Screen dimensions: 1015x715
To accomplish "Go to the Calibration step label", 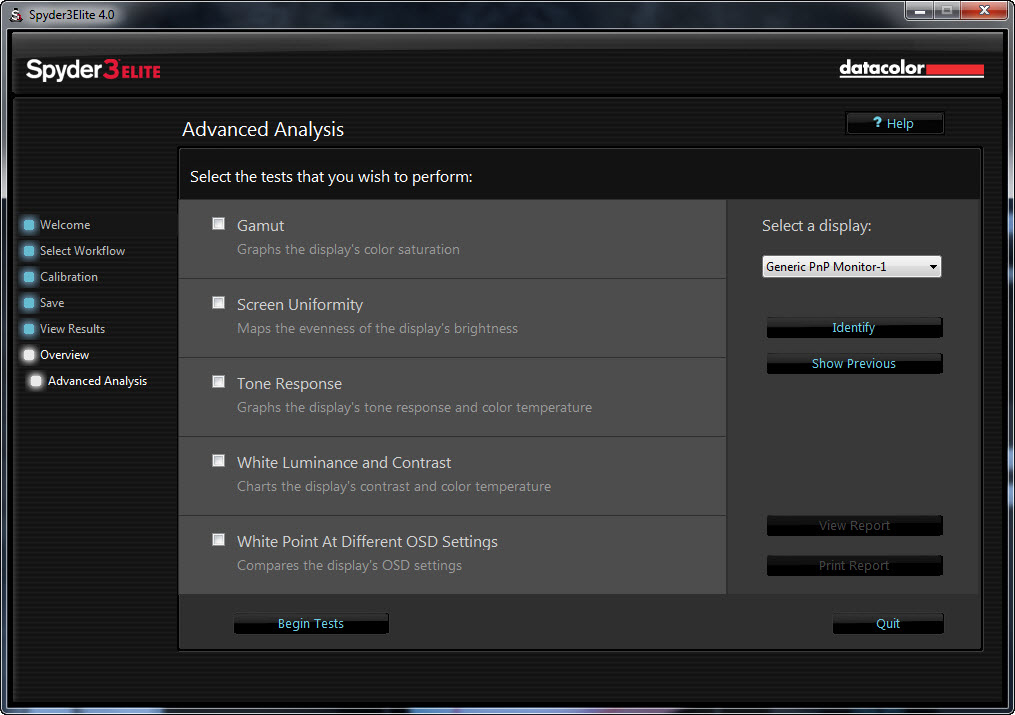I will (69, 277).
